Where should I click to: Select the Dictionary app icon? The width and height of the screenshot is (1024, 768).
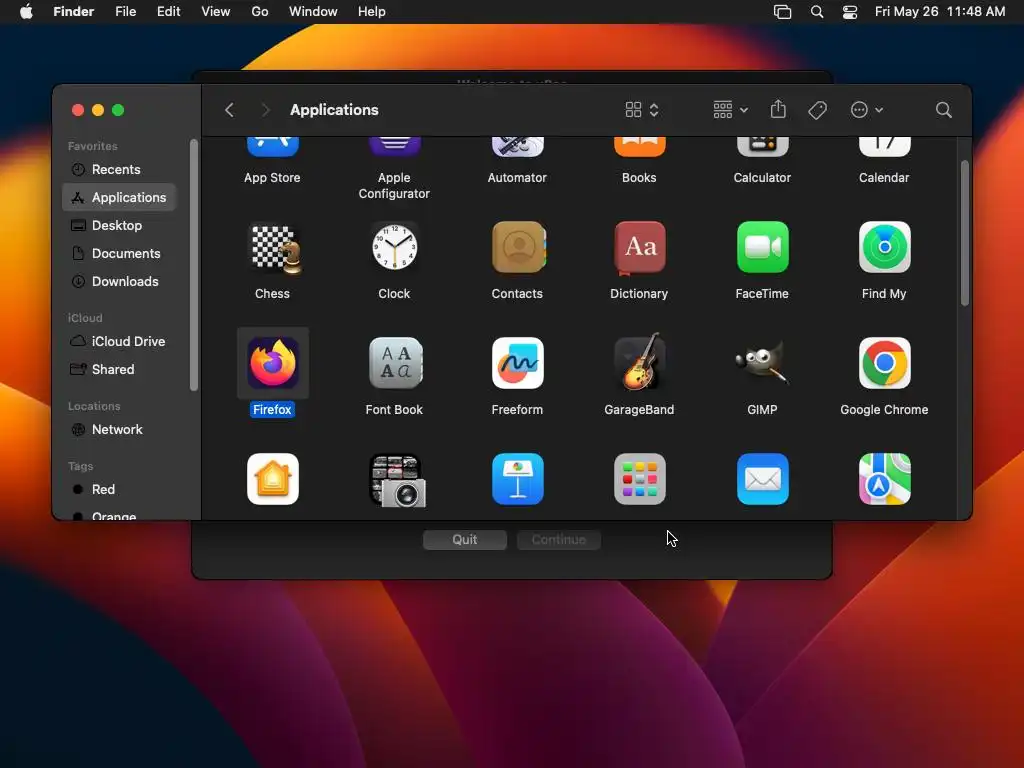639,248
